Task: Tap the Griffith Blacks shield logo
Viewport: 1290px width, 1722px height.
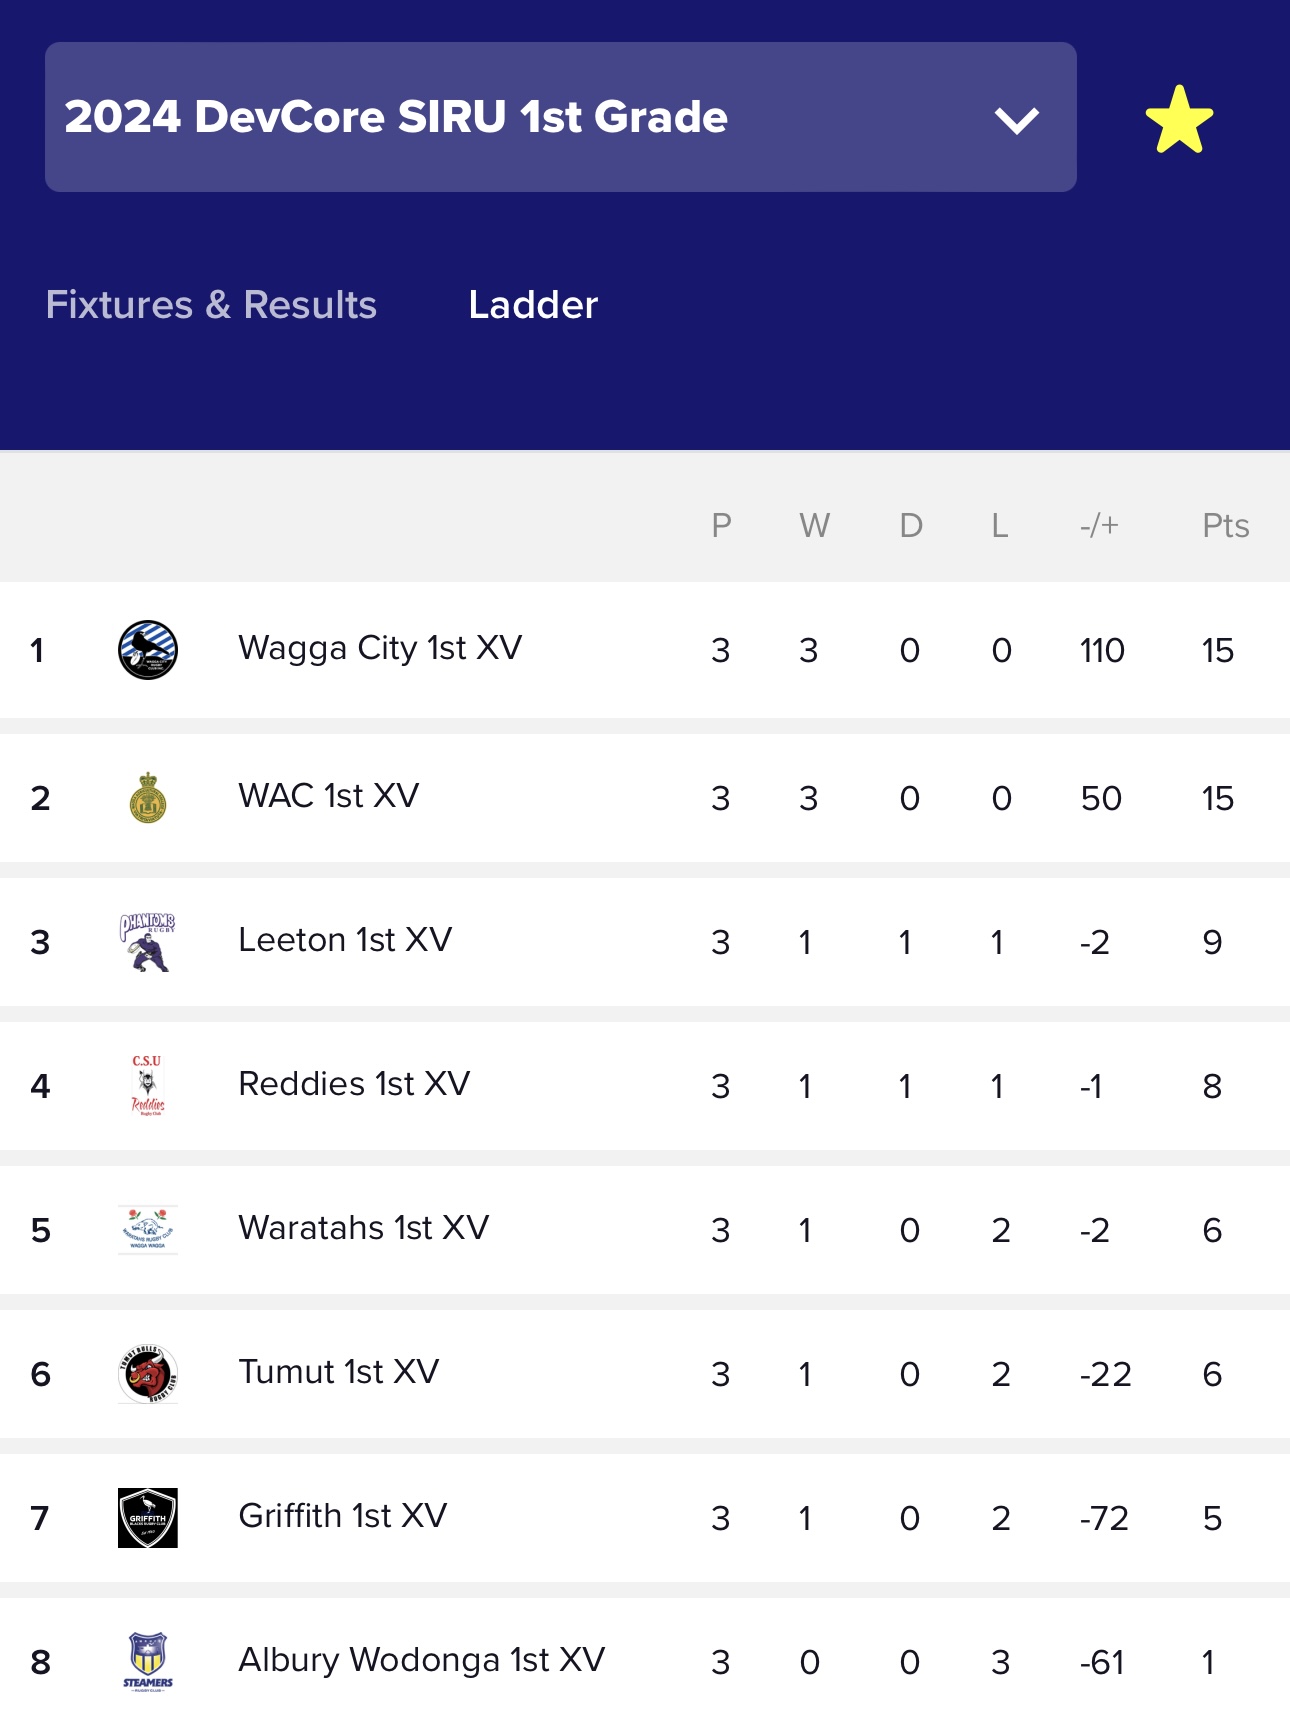Action: point(148,1518)
